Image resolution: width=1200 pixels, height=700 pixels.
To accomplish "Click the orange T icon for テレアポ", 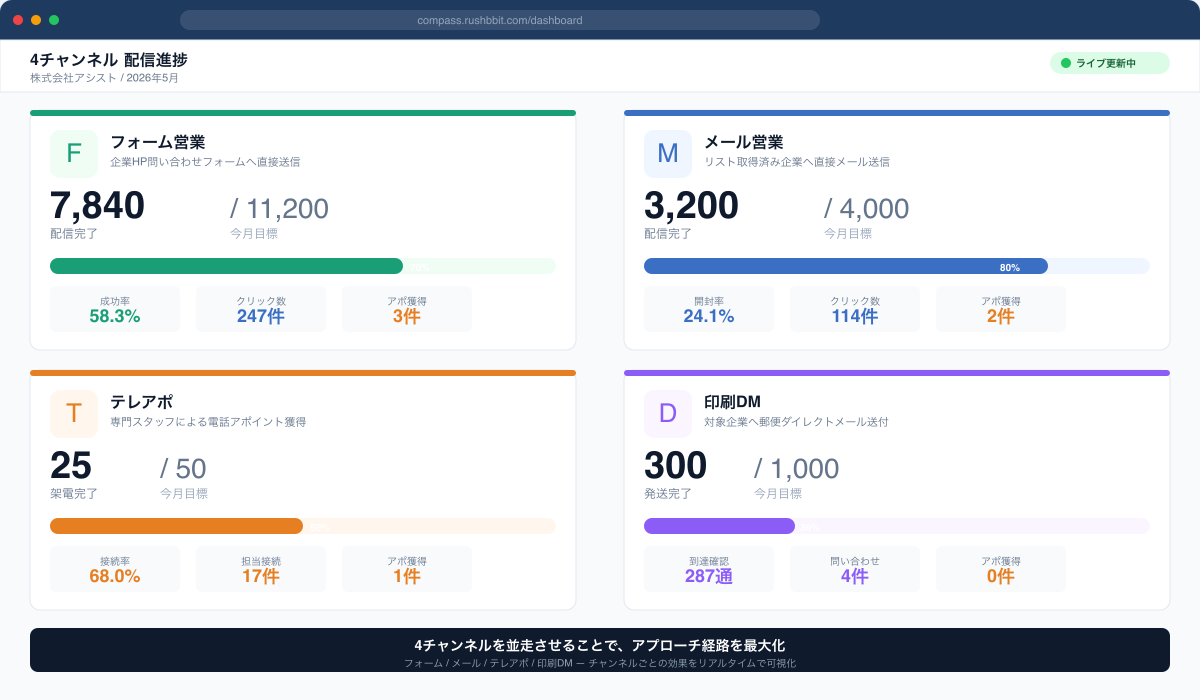I will [x=74, y=414].
